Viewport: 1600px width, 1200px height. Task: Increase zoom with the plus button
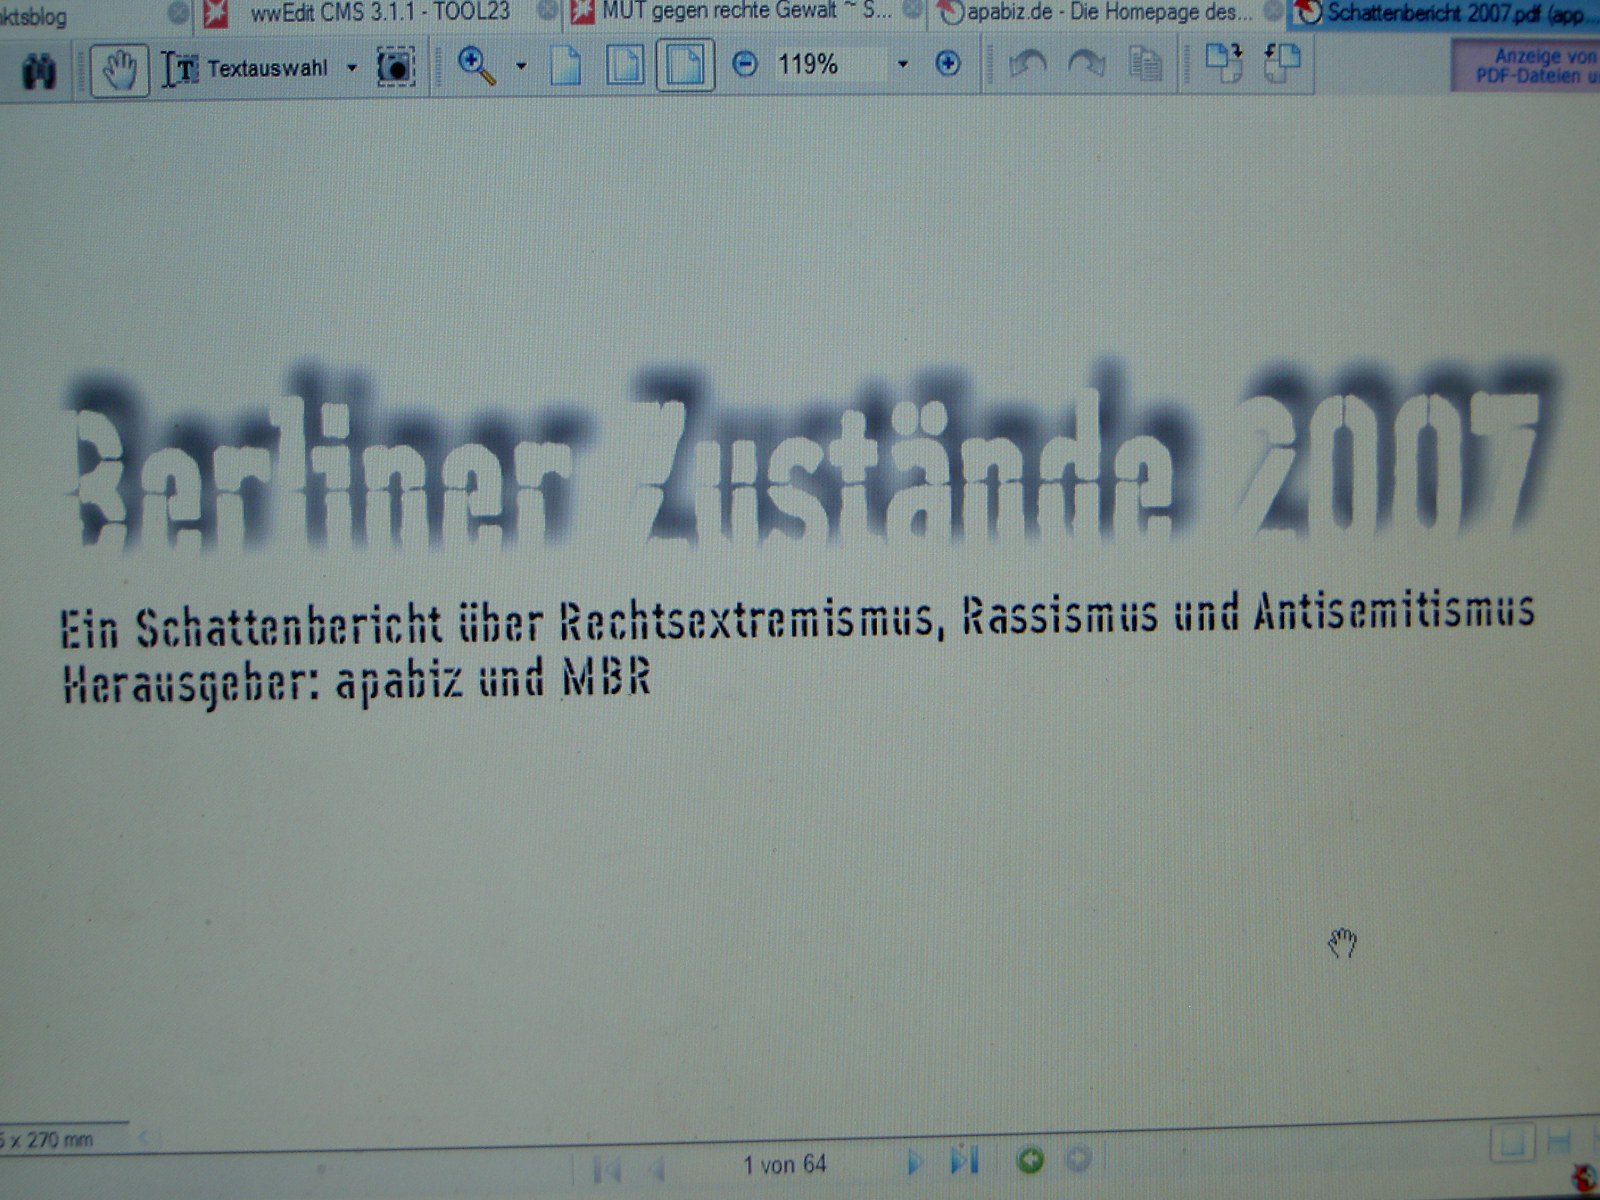[947, 65]
